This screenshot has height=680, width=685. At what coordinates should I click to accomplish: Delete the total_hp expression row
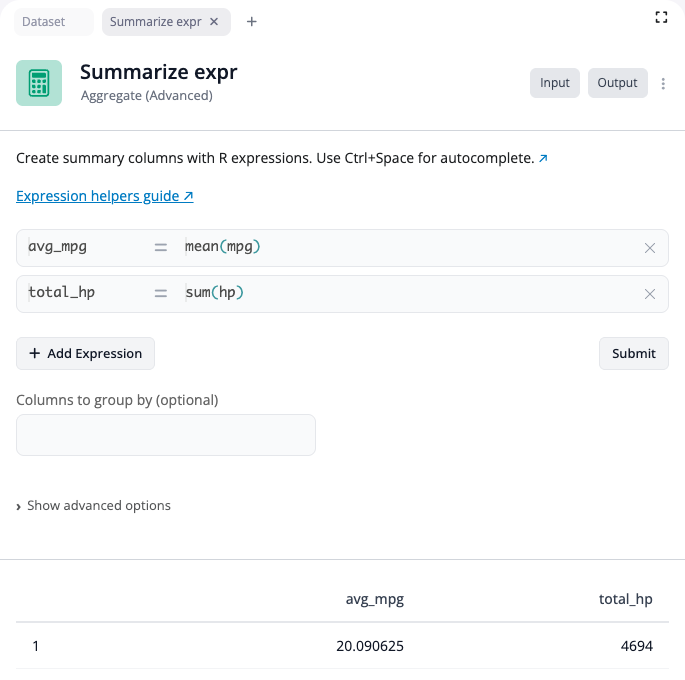click(x=650, y=294)
